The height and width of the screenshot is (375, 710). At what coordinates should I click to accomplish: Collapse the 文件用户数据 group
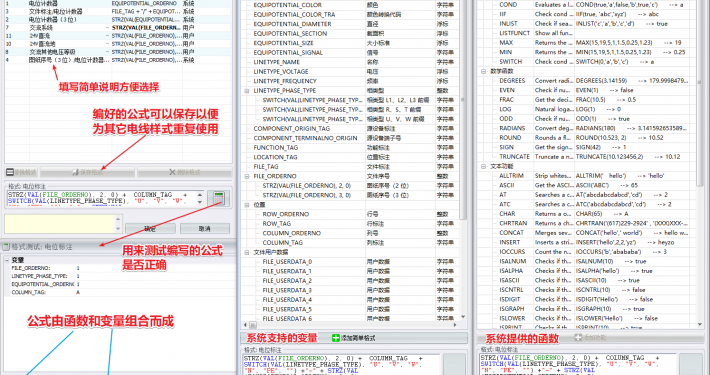tap(247, 252)
